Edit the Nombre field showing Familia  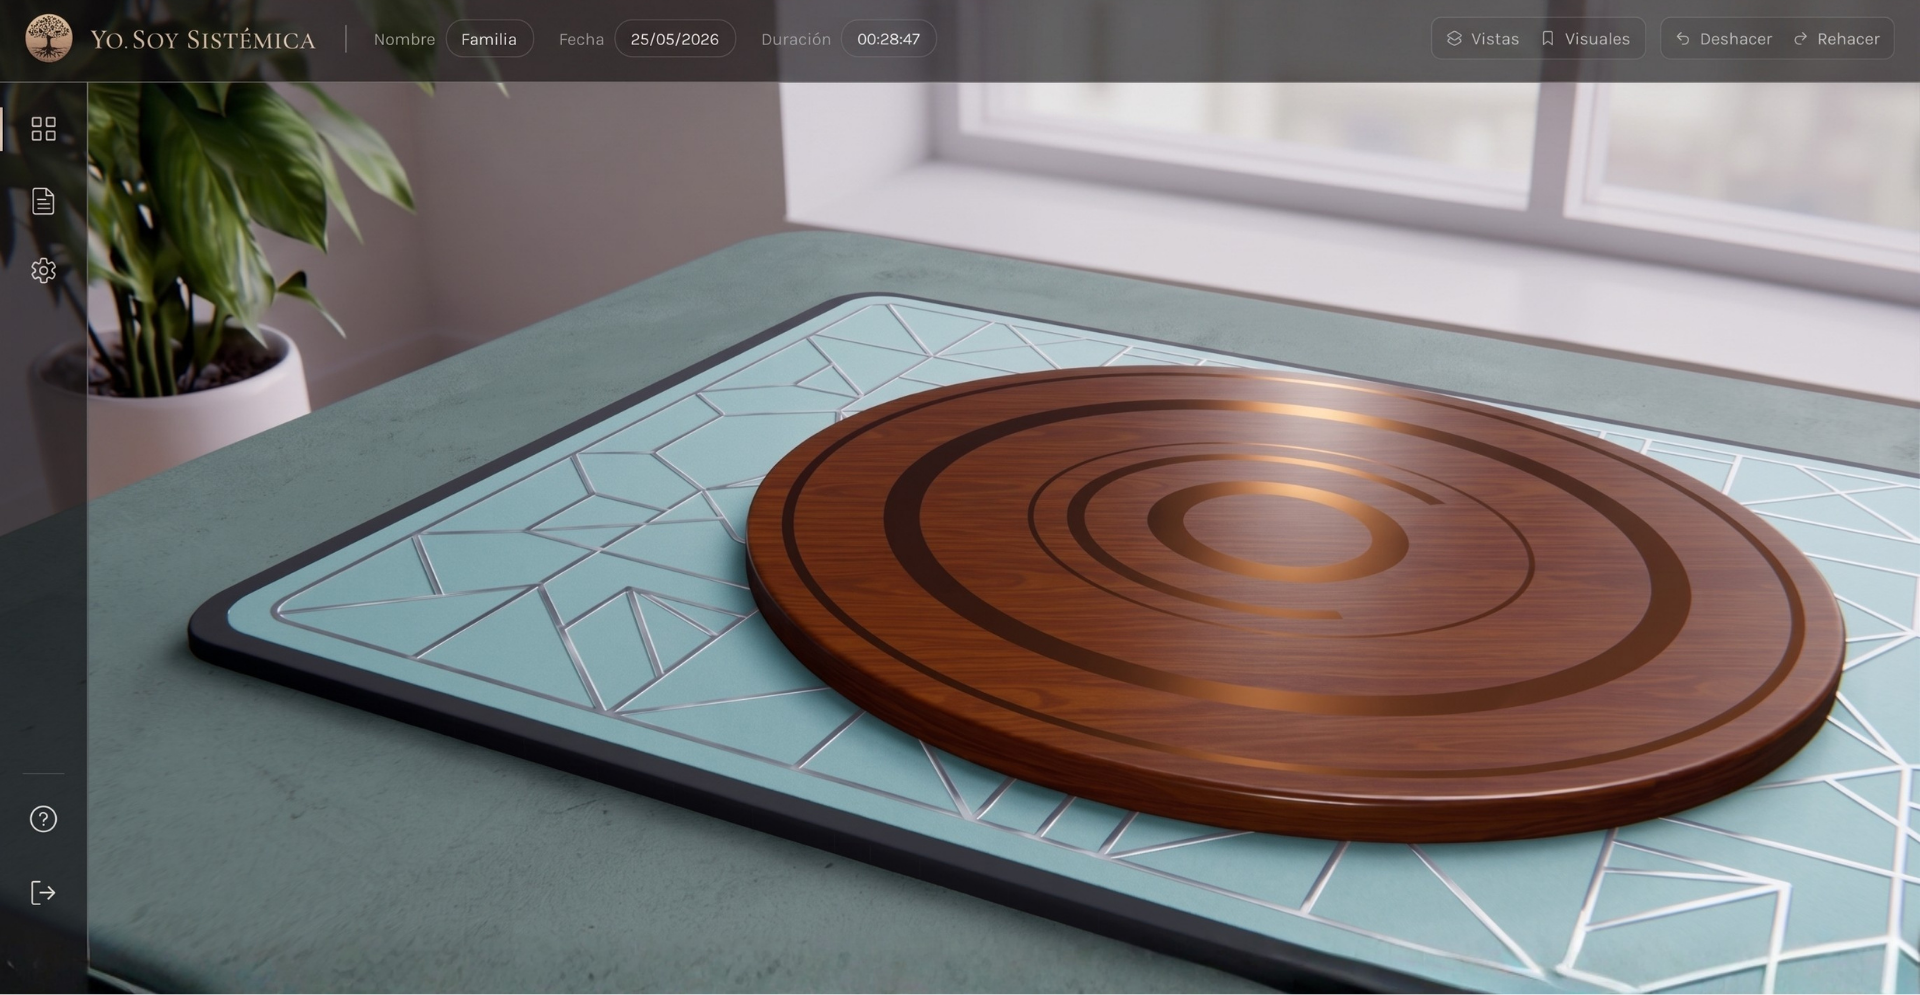tap(489, 39)
